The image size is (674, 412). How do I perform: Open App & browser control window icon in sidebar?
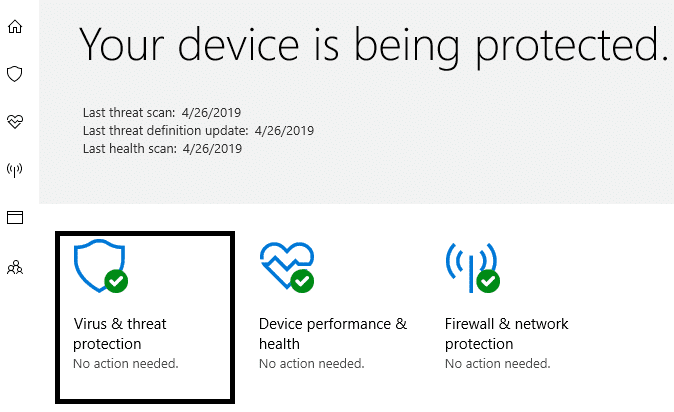click(x=15, y=217)
